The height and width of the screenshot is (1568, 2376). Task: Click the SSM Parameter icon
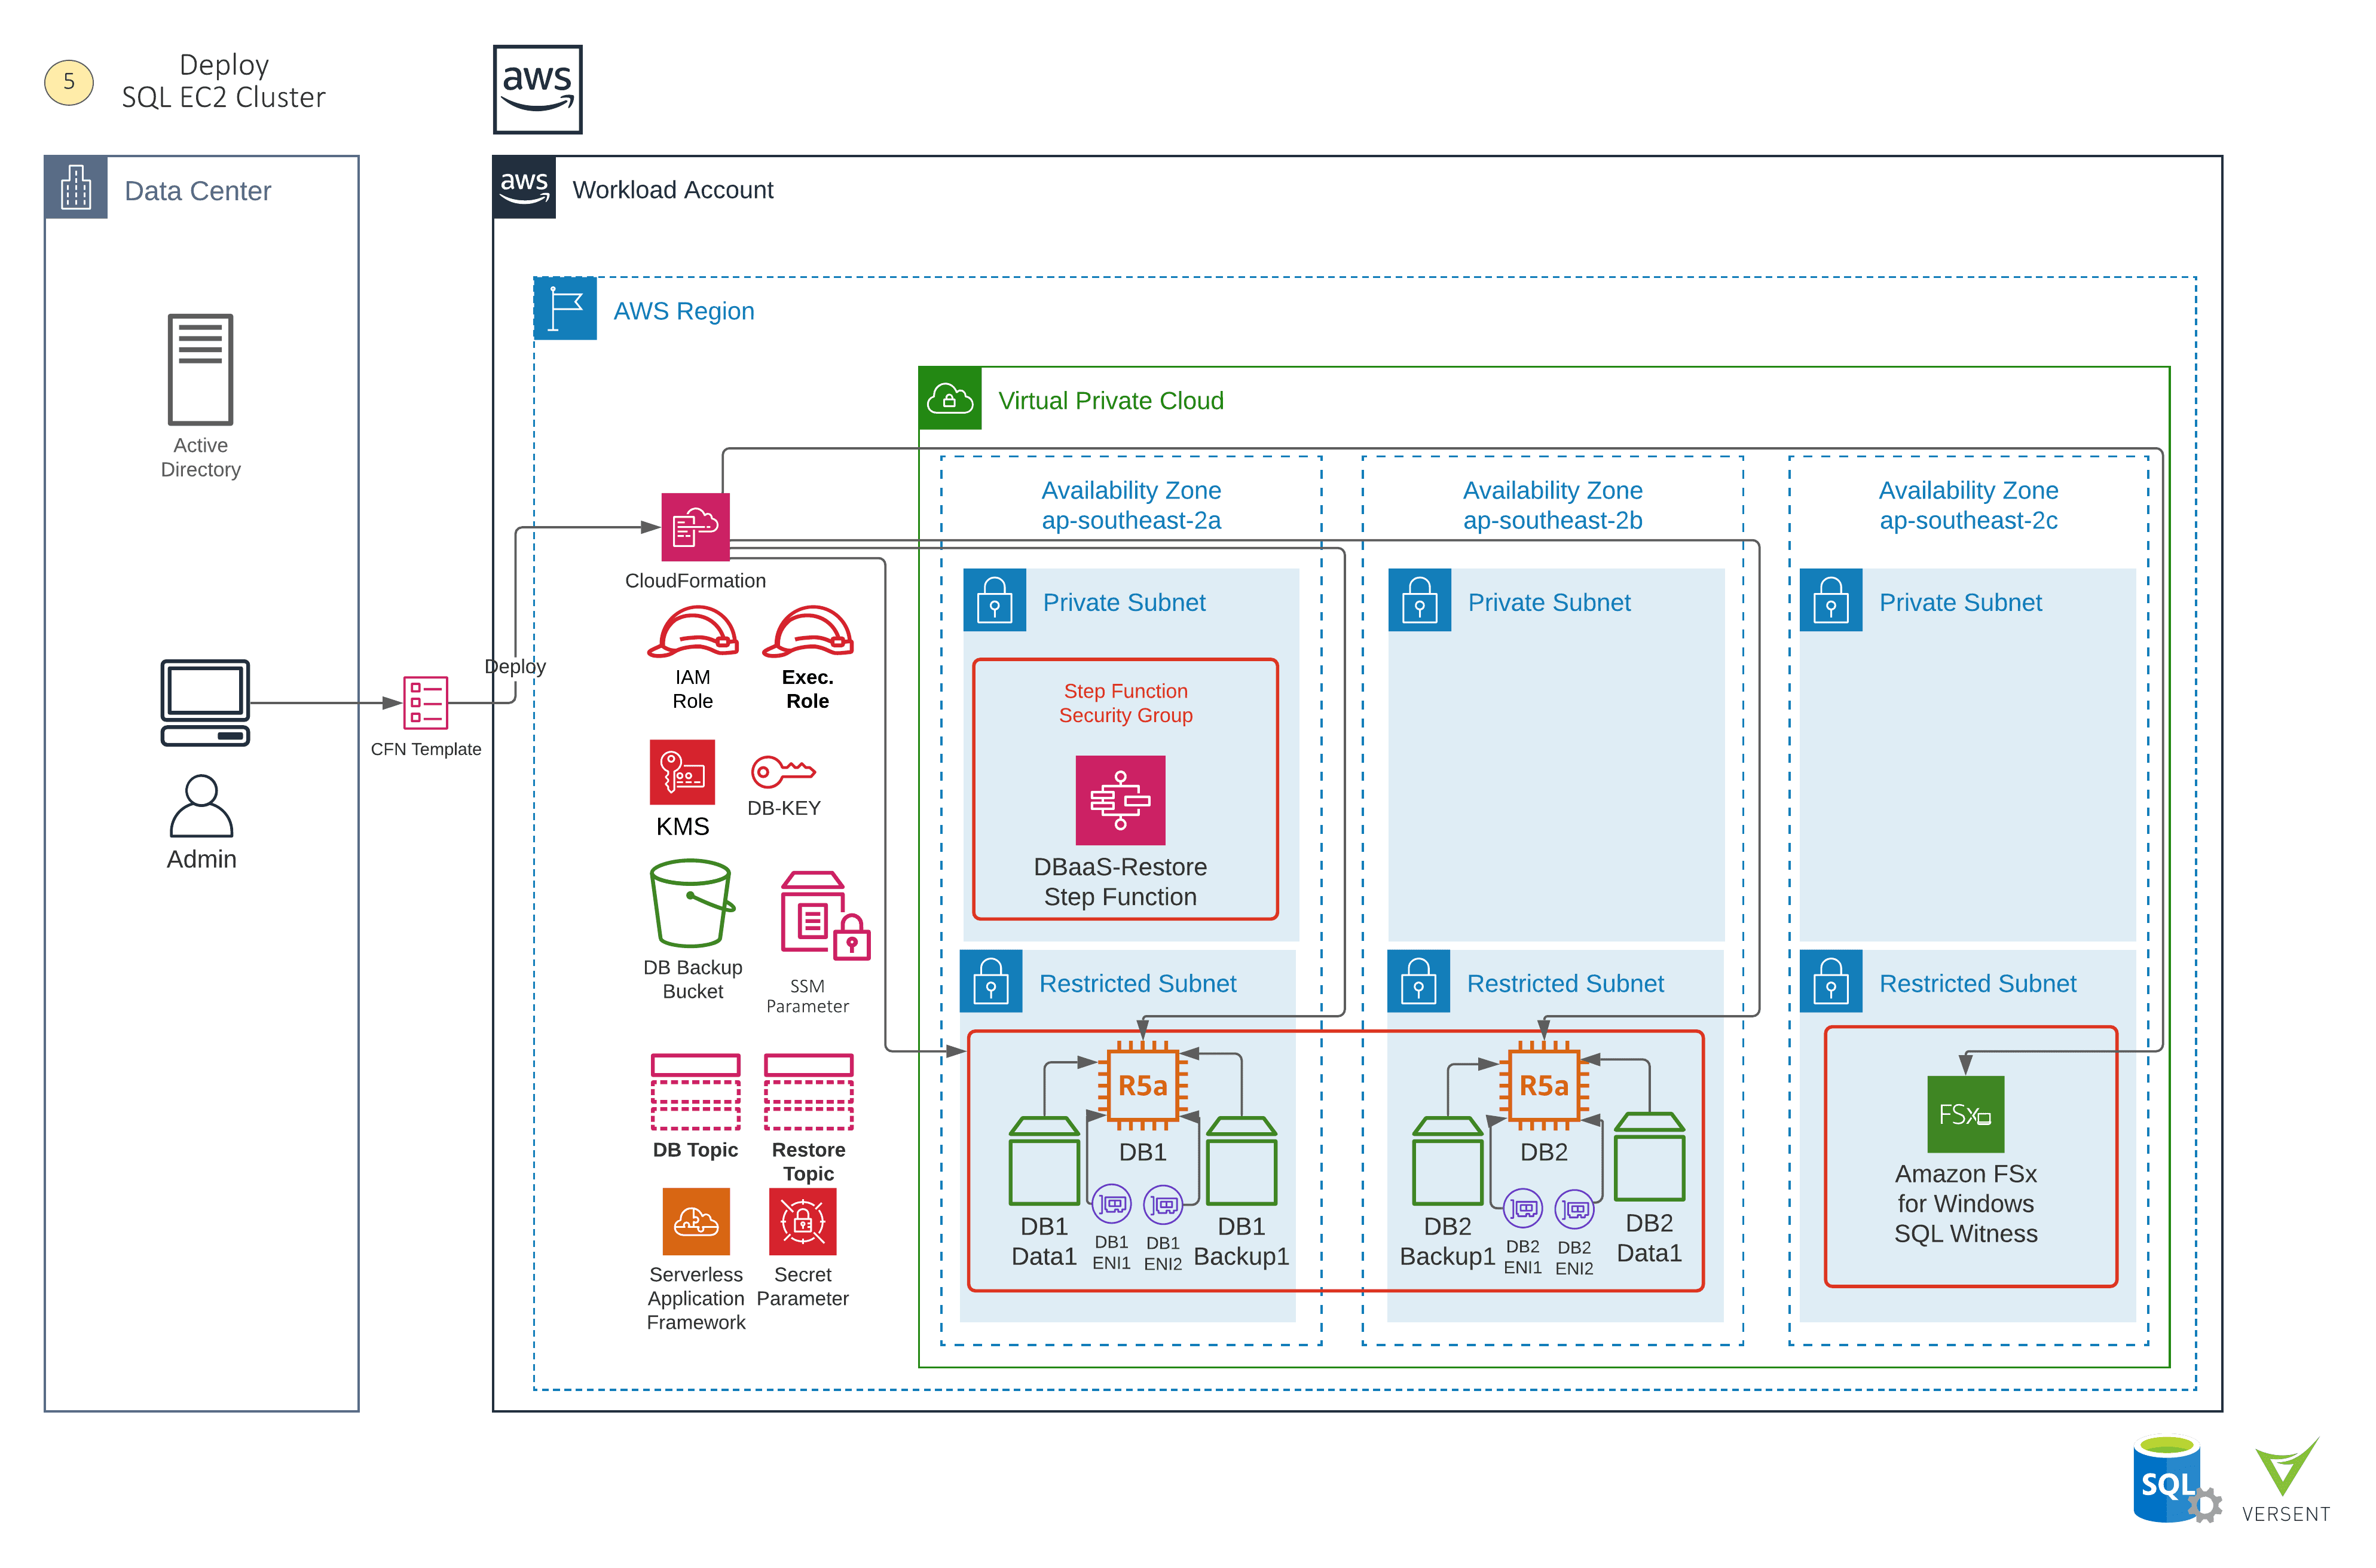point(825,916)
